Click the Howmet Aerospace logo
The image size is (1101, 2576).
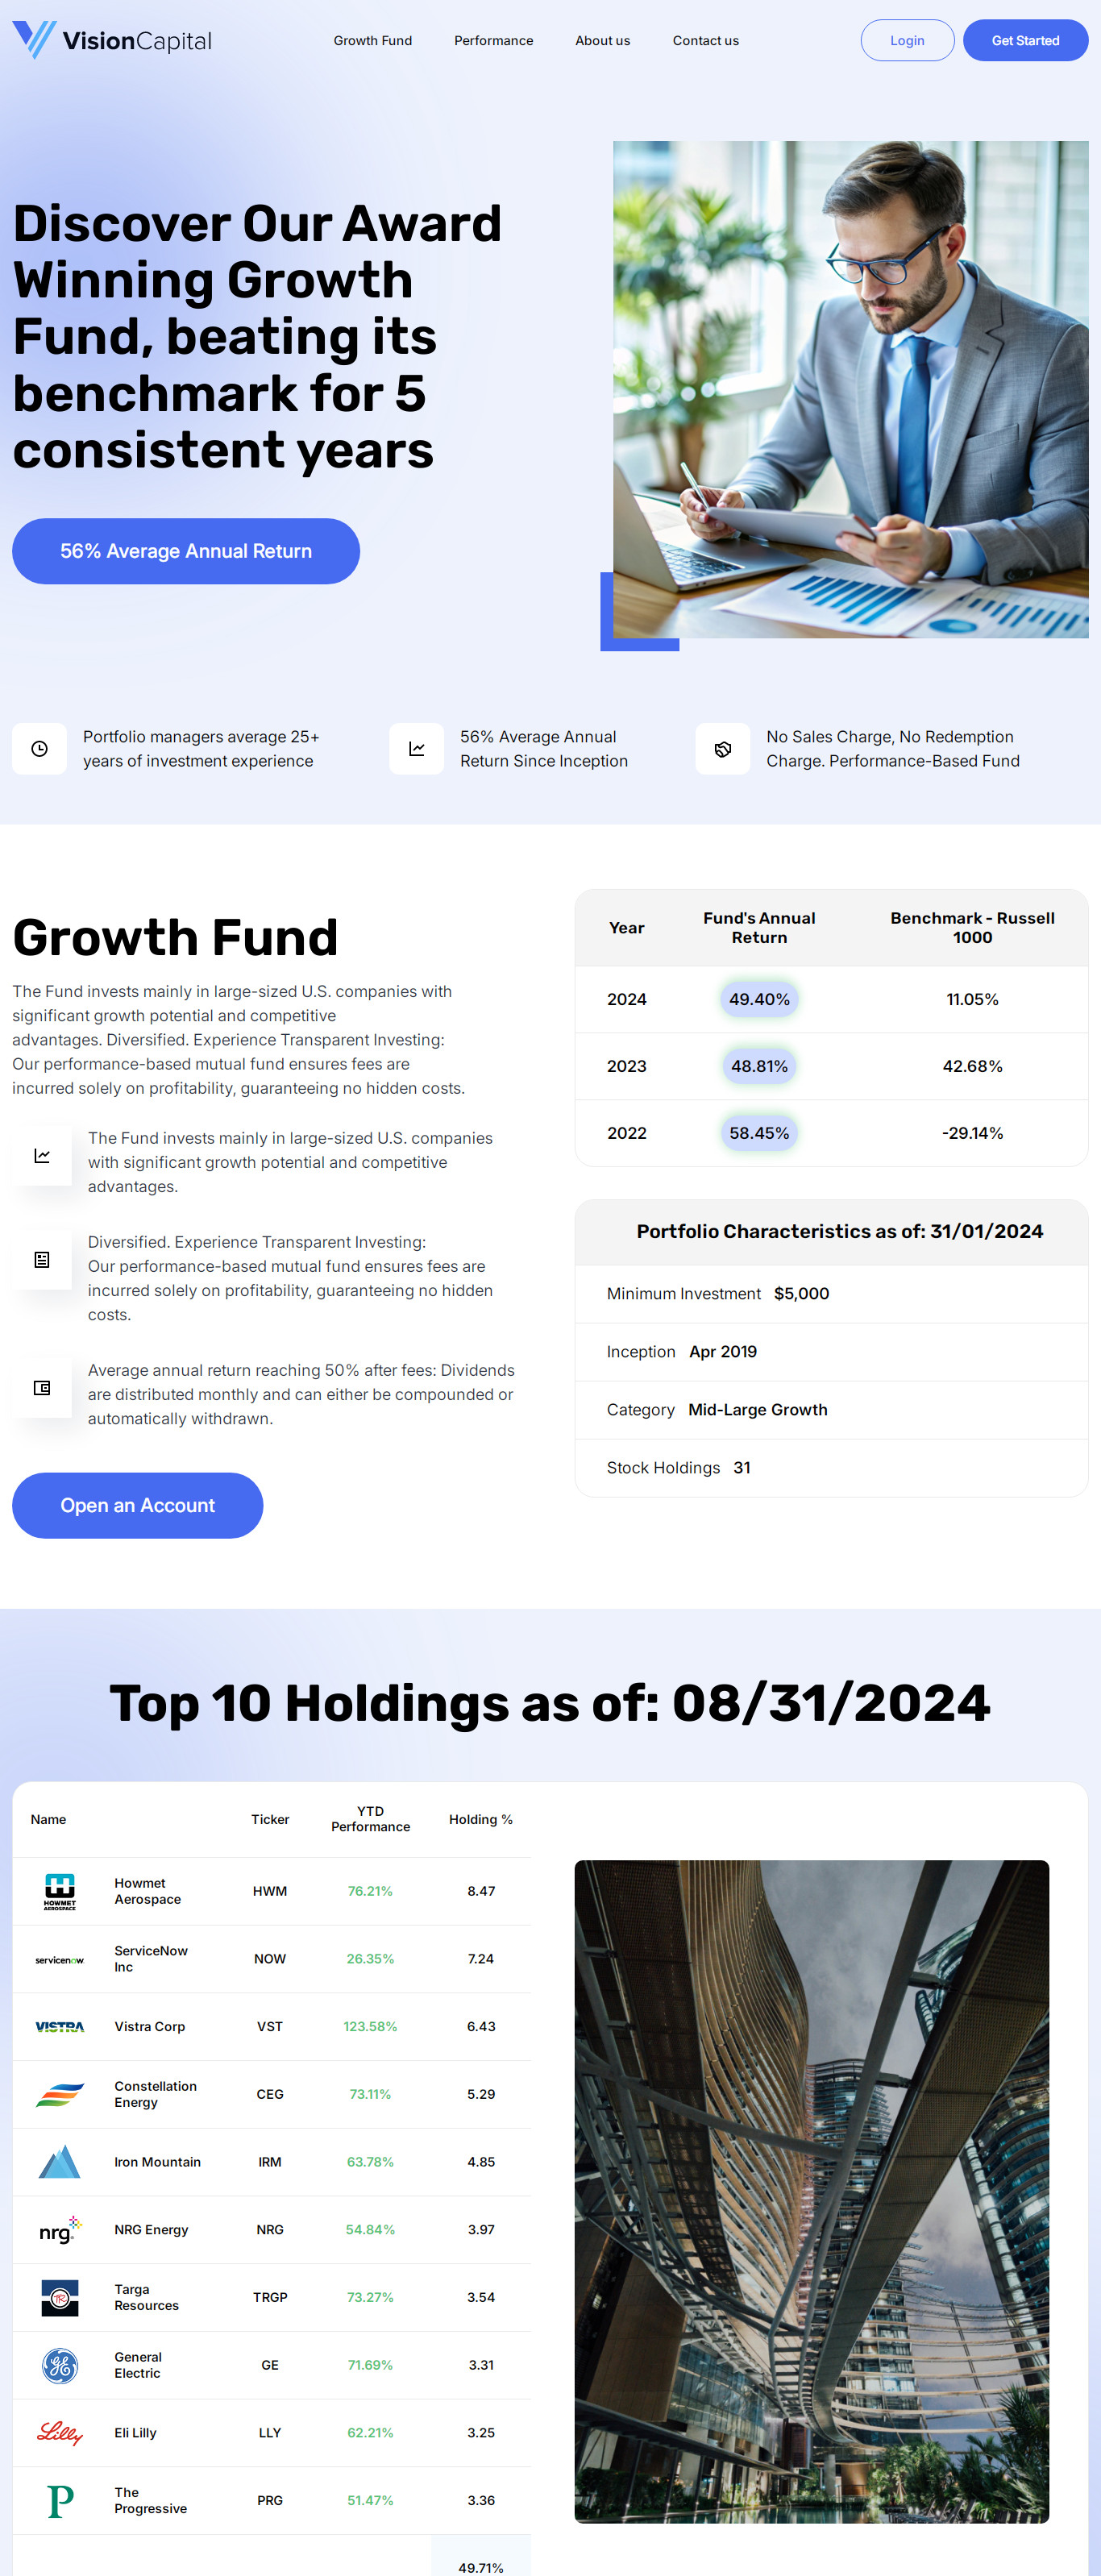60,1891
